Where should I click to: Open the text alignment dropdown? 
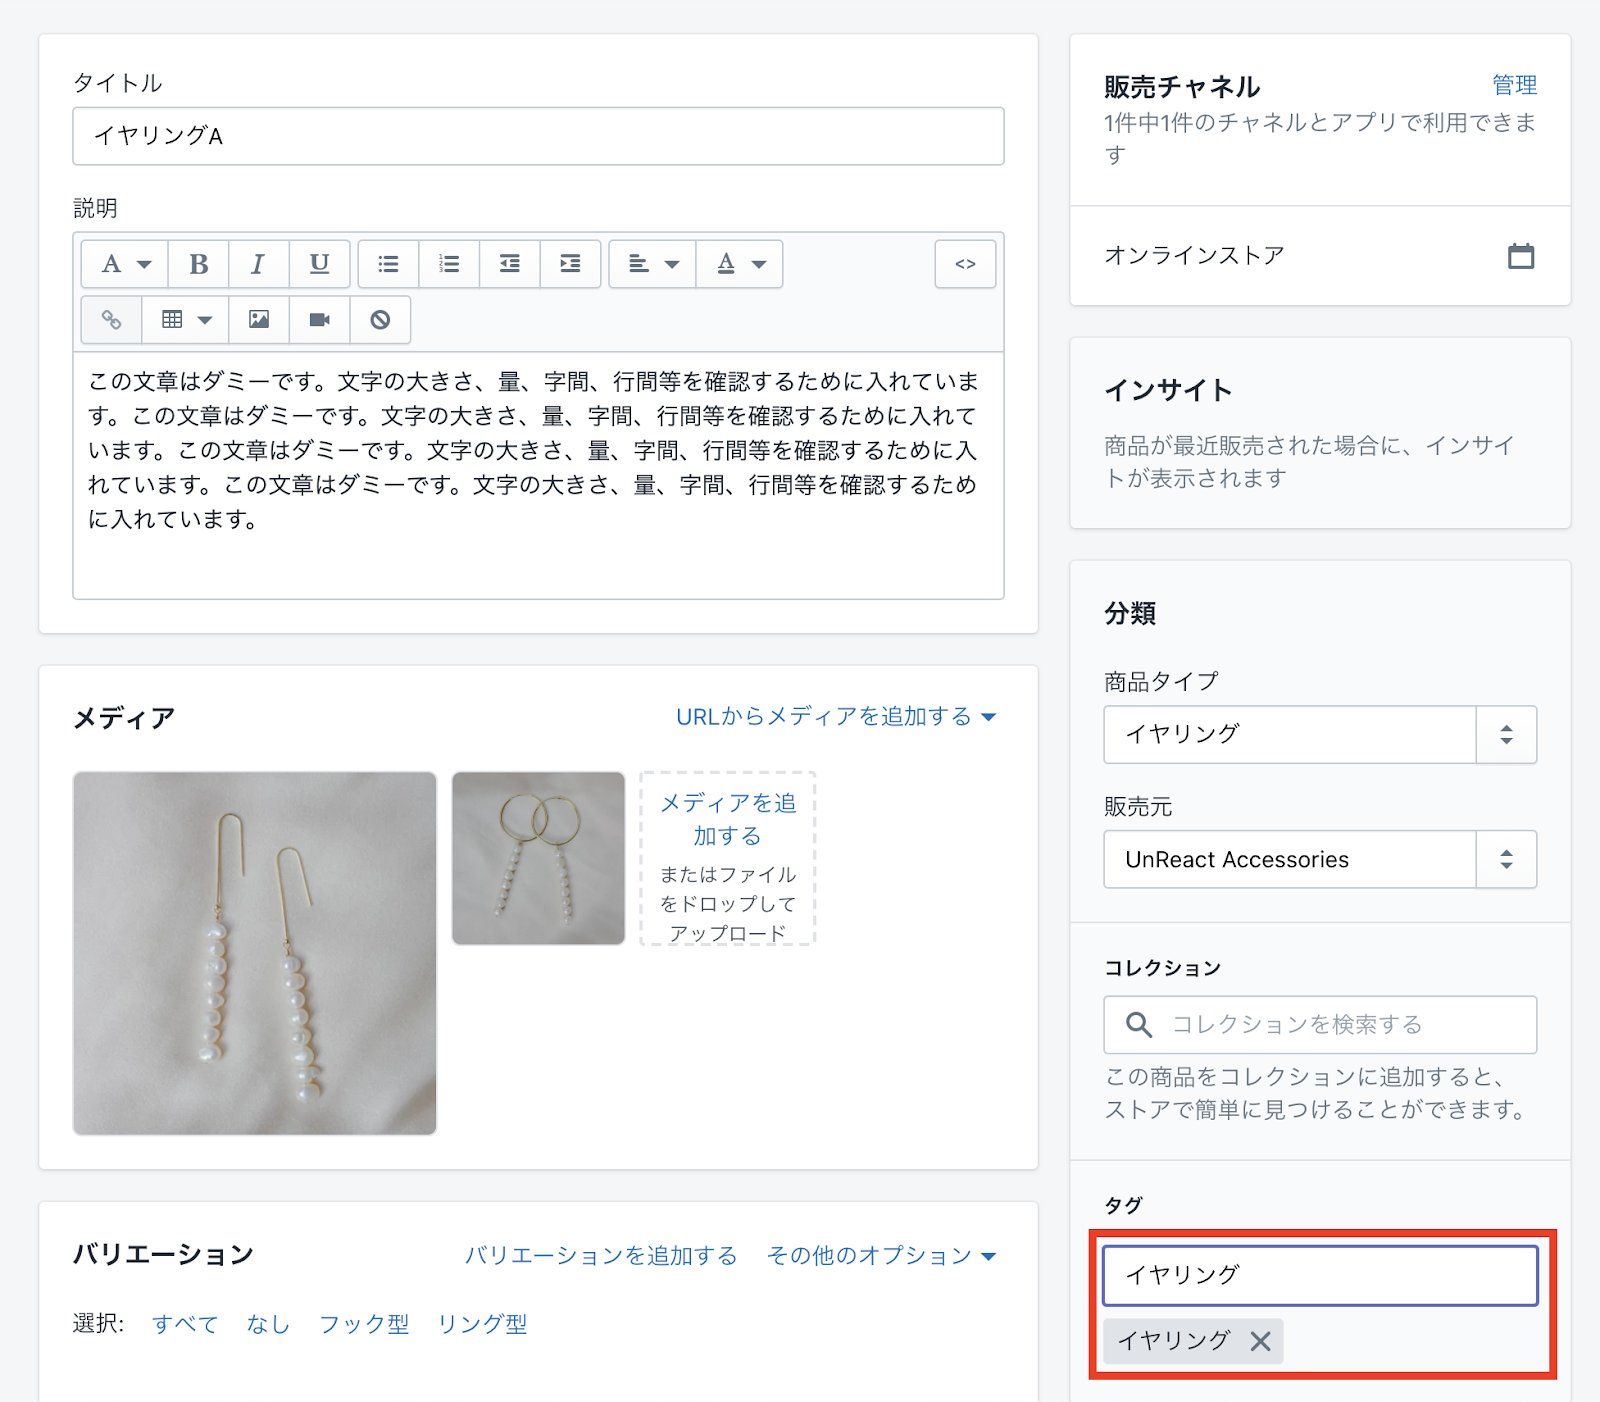[x=652, y=264]
